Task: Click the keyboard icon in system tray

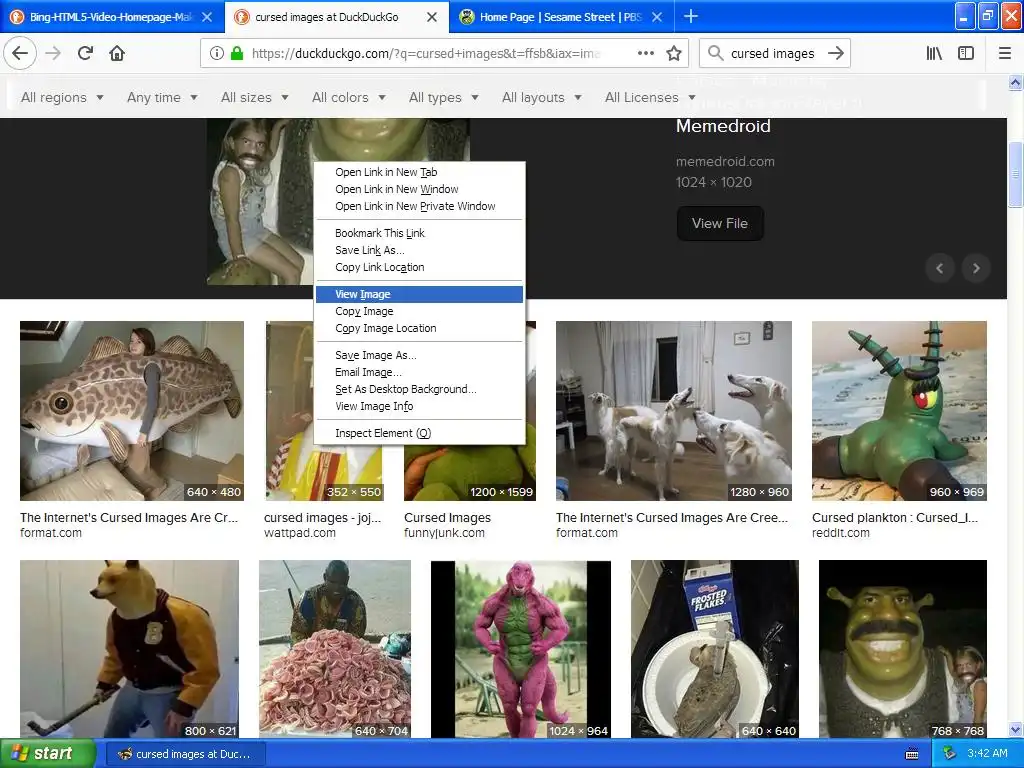Action: tap(912, 754)
